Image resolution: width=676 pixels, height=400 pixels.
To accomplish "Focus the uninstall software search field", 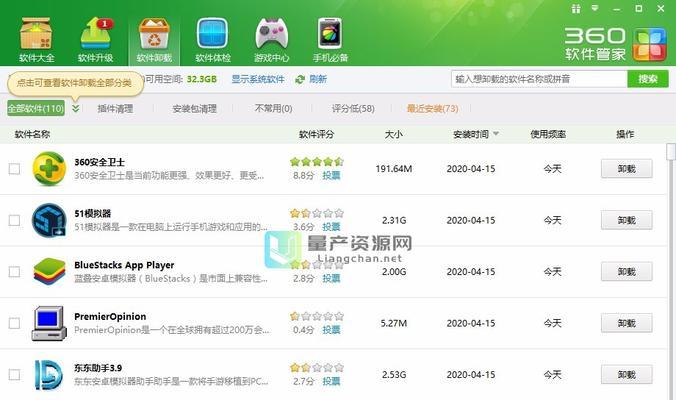I will [x=539, y=79].
